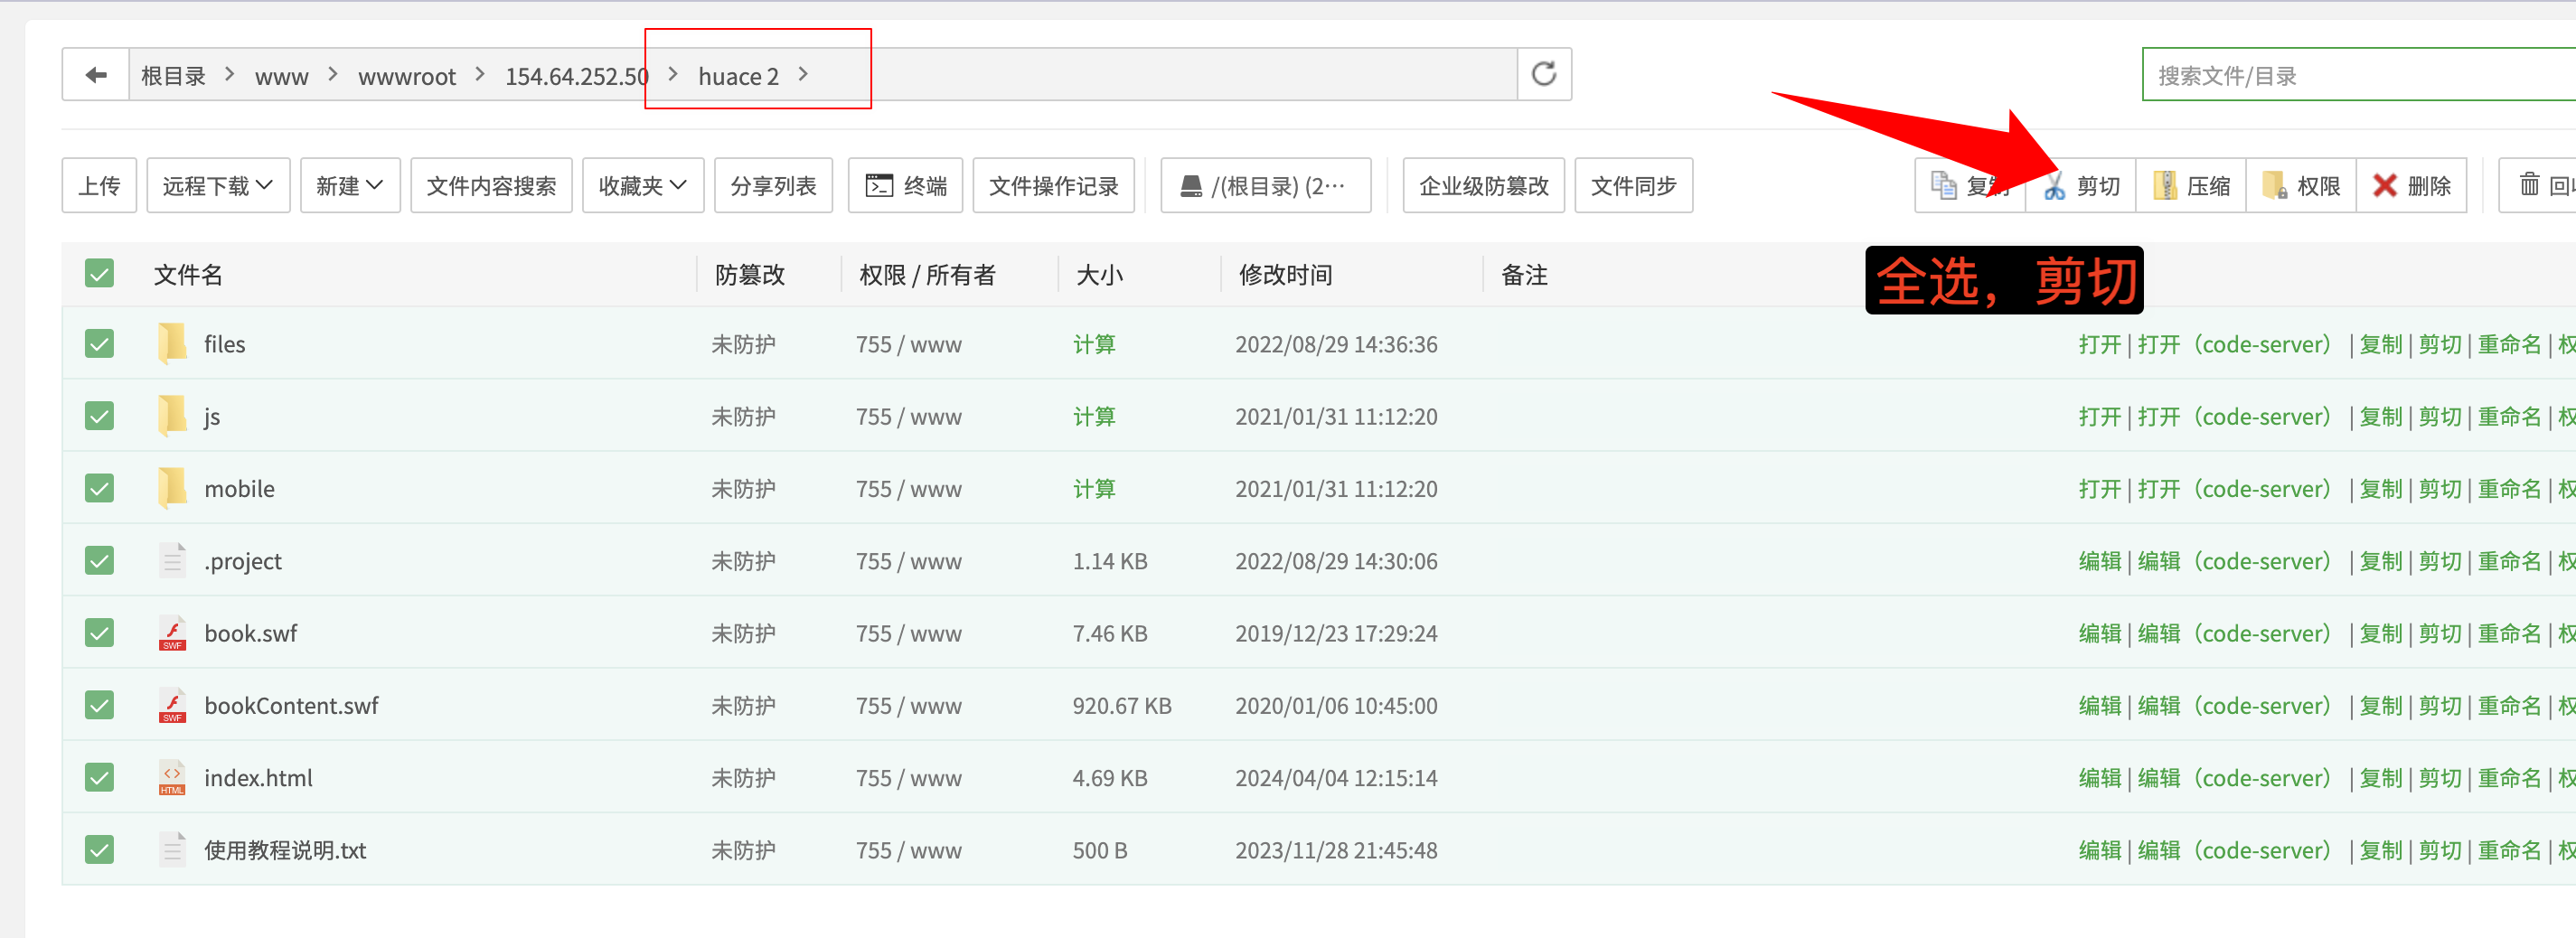This screenshot has width=2576, height=938.
Task: Open the 新建 dropdown menu
Action: coord(349,185)
